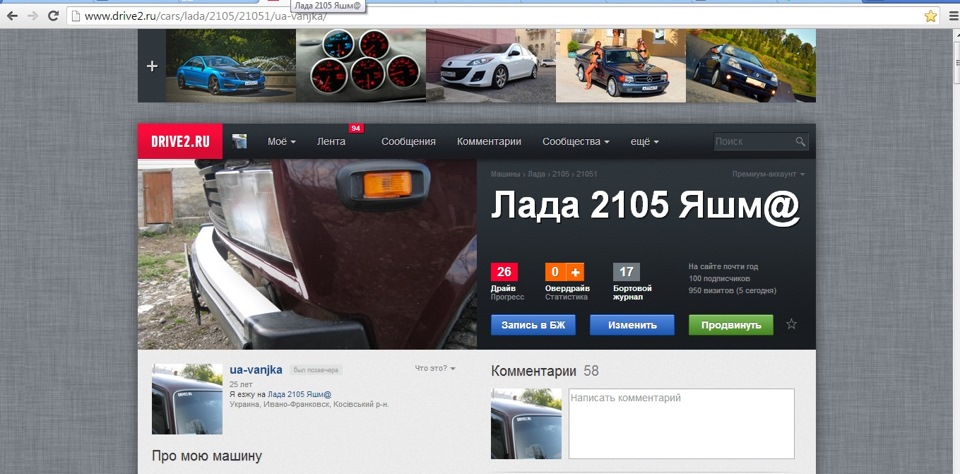Viewport: 960px width, 474px height.
Task: Click the 100 подписчиков text
Action: pyautogui.click(x=719, y=279)
